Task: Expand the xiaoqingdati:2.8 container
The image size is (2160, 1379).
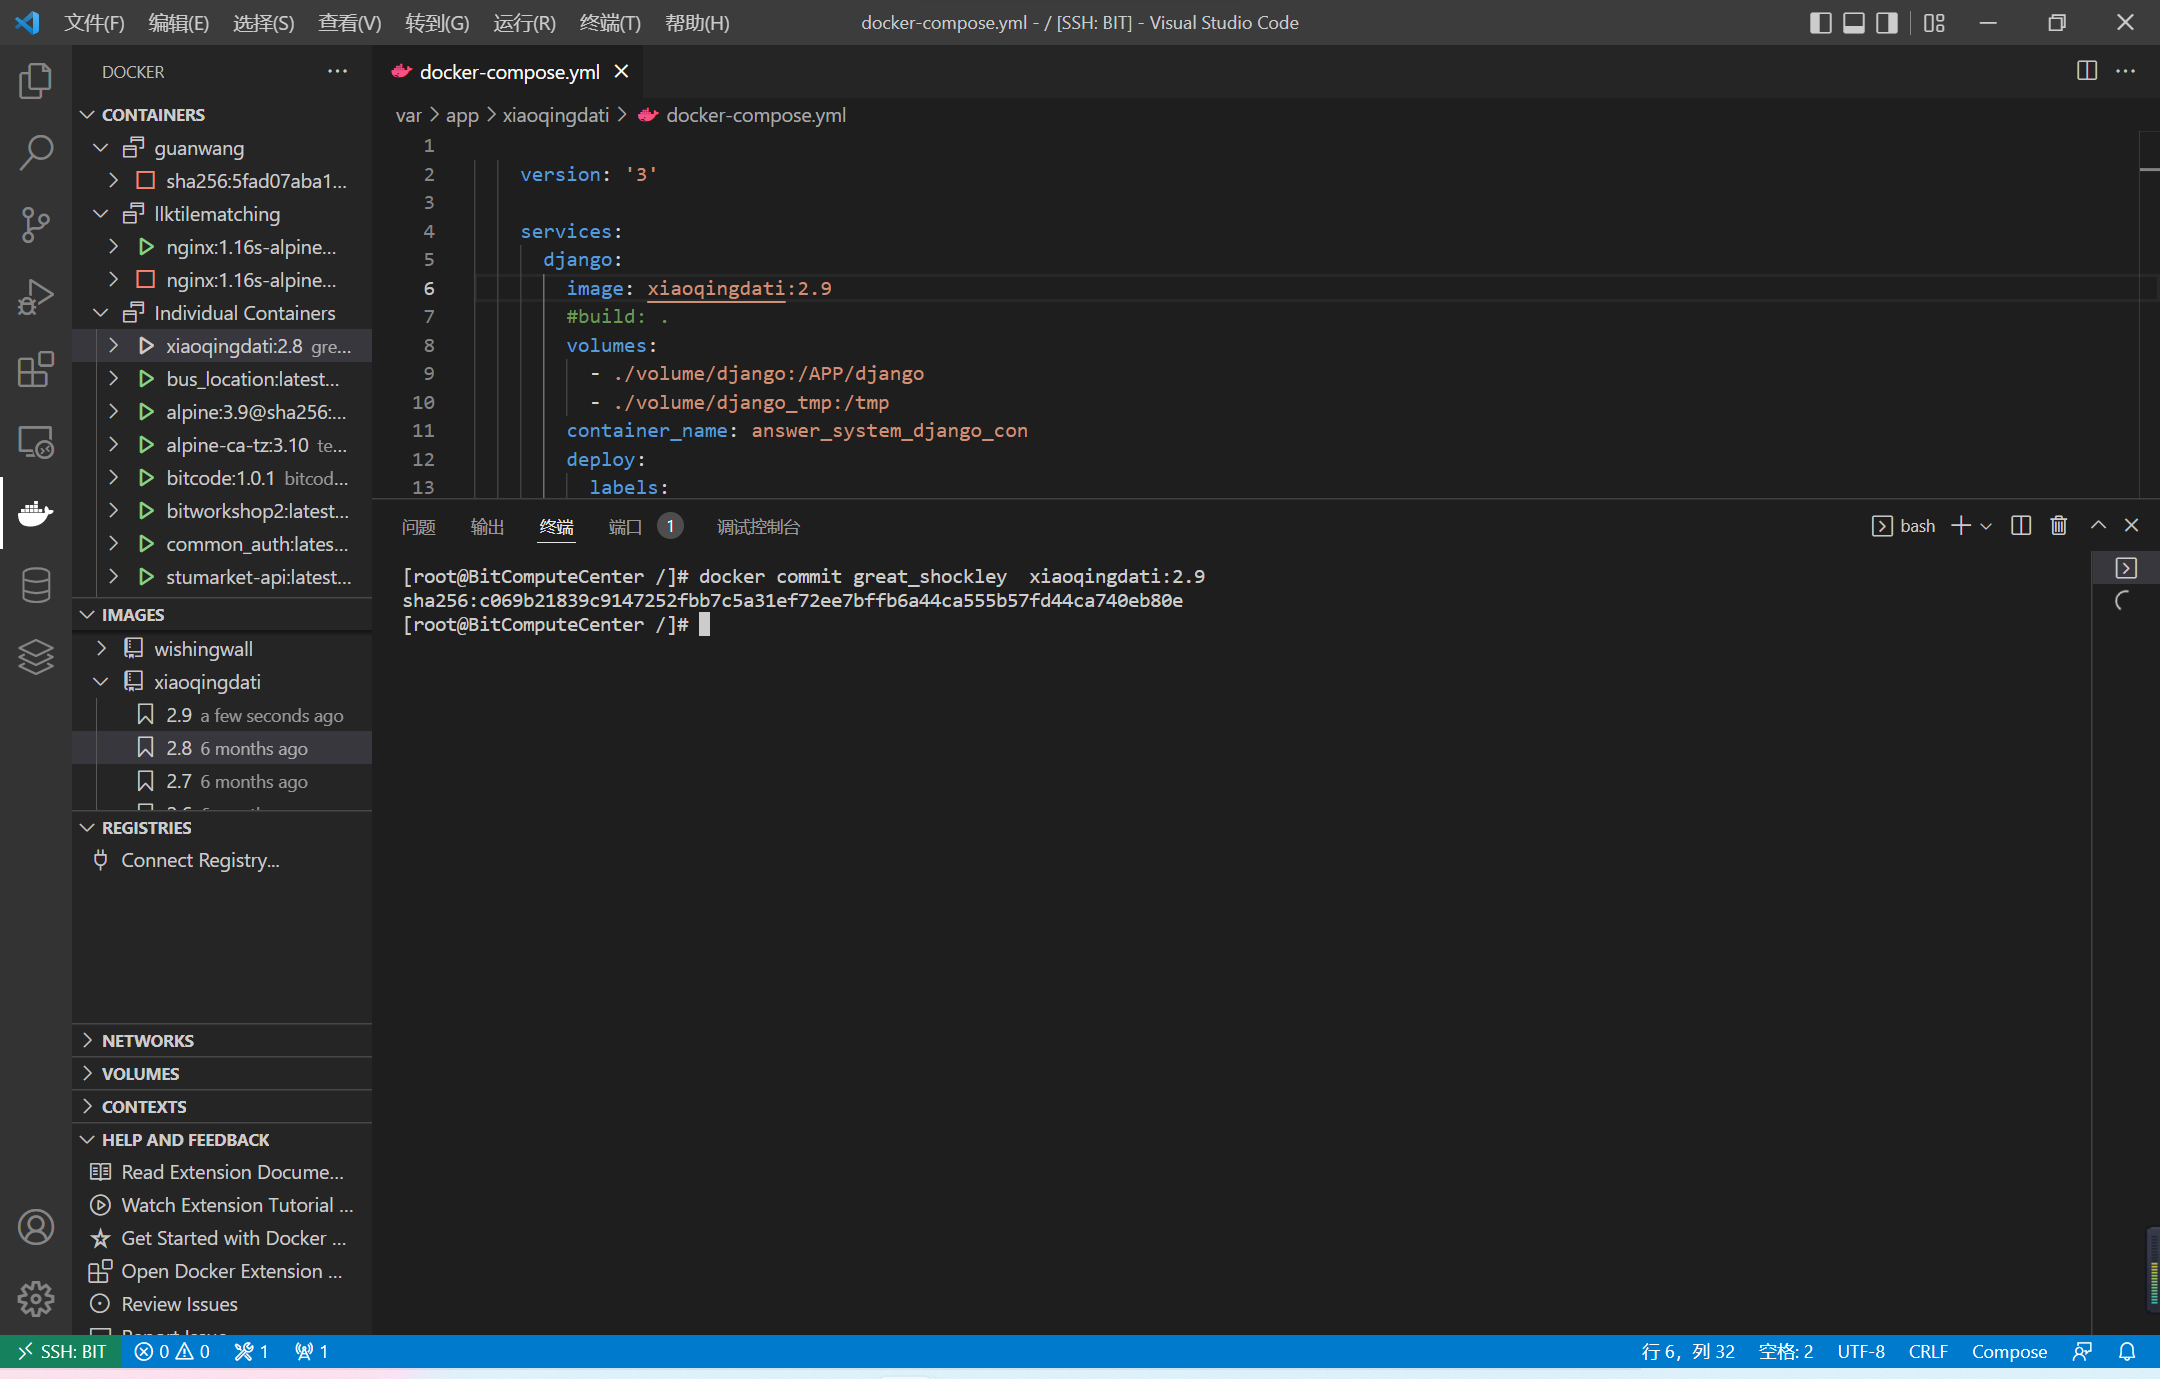Action: (x=113, y=346)
